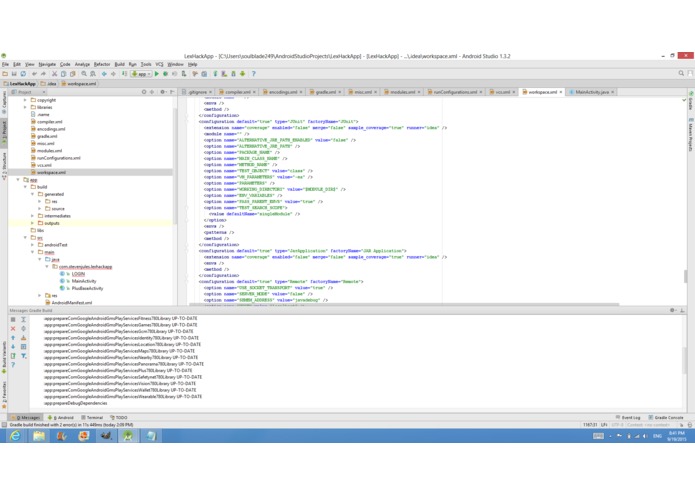Expand the copyright folder in tree
695x494 pixels.
[x=25, y=100]
